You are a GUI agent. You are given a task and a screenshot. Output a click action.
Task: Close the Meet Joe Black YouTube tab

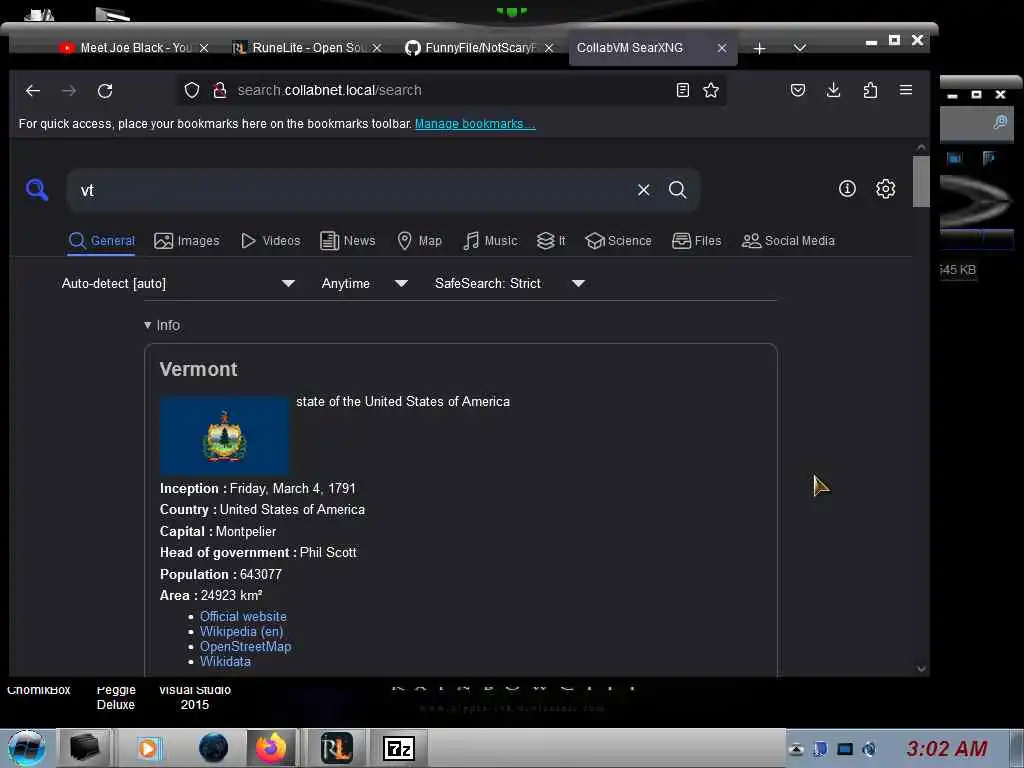204,48
